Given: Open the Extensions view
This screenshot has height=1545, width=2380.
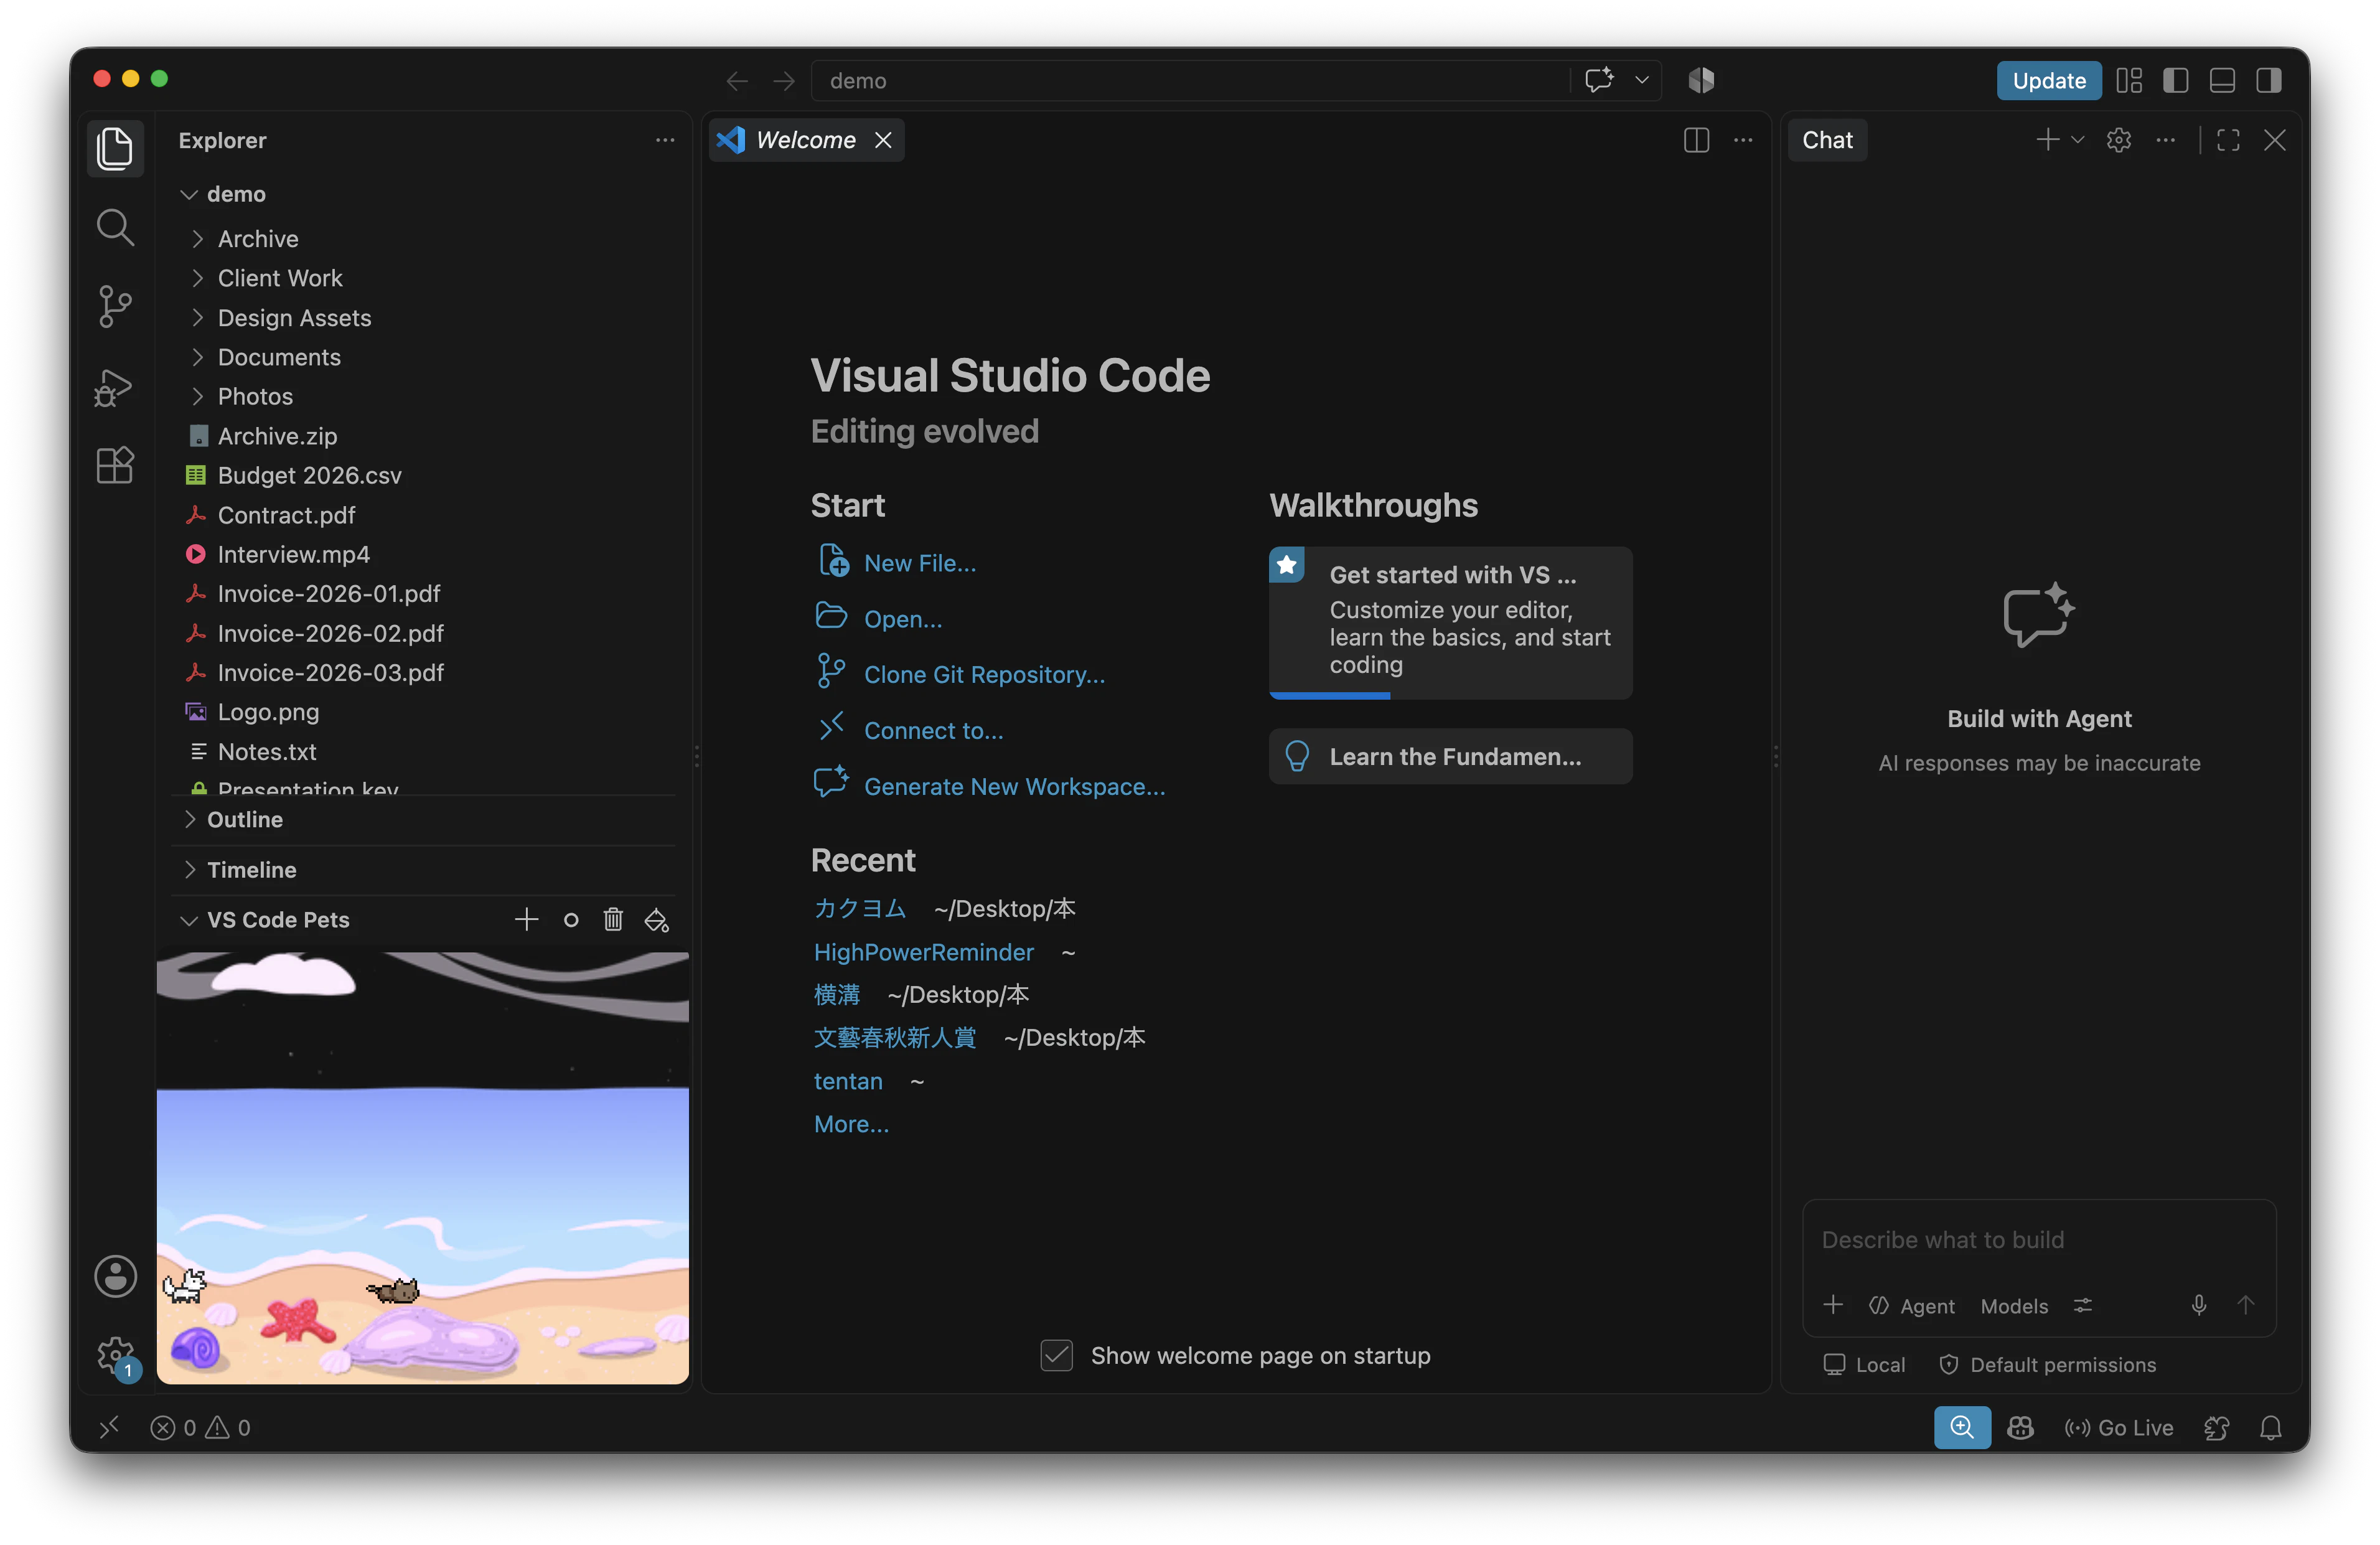Looking at the screenshot, I should coord(115,465).
